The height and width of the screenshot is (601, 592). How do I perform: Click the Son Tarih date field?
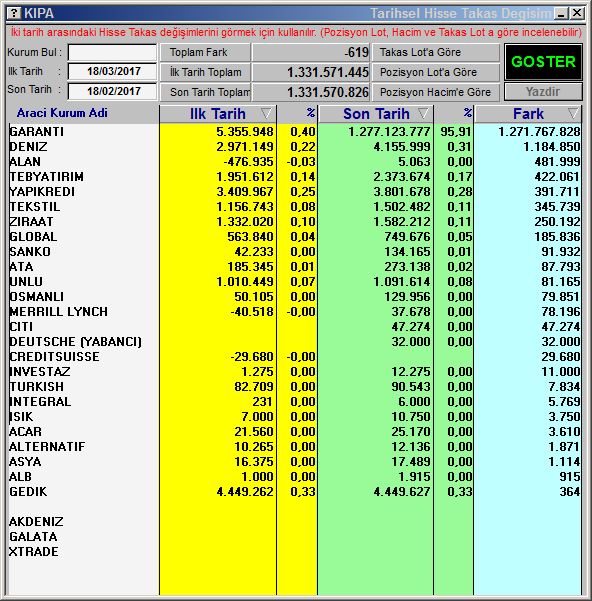coord(112,92)
